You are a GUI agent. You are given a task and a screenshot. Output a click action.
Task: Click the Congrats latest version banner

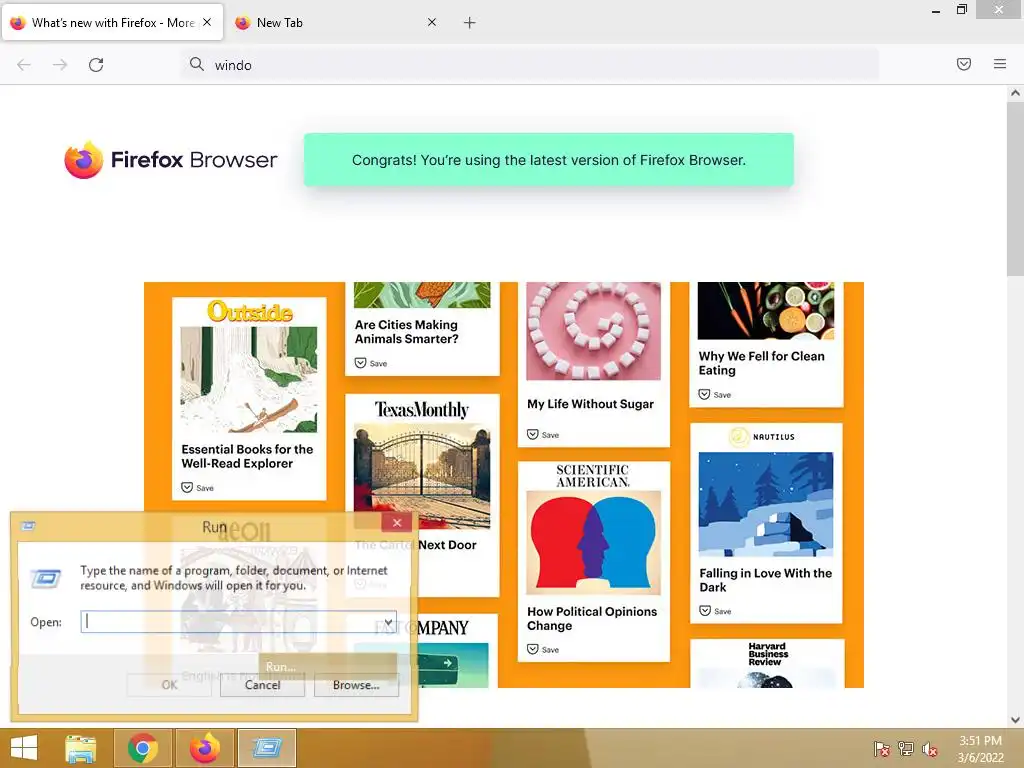point(549,160)
